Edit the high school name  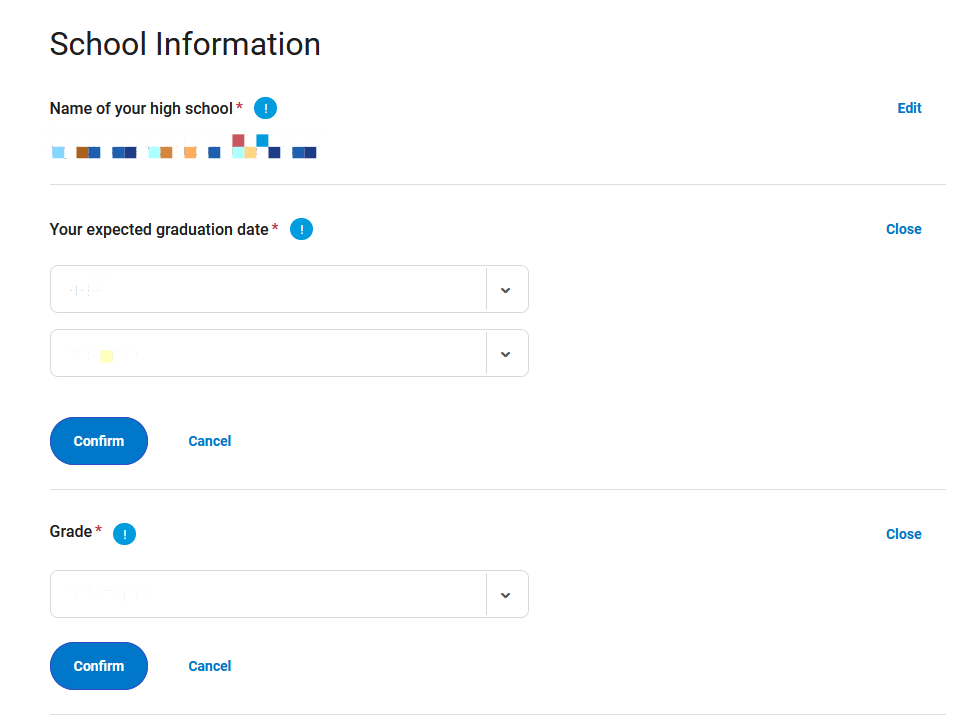(909, 108)
